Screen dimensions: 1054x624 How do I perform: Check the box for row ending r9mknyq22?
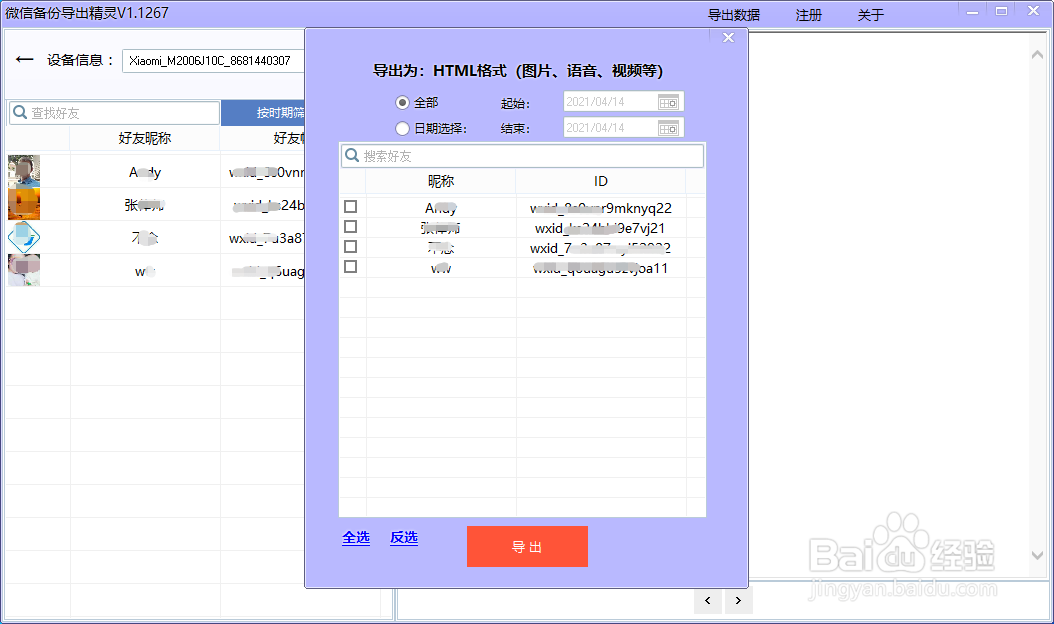click(350, 206)
